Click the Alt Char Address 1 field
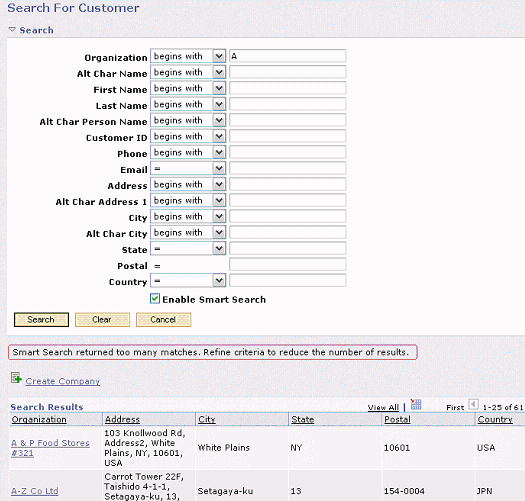This screenshot has height=501, width=525. [288, 200]
